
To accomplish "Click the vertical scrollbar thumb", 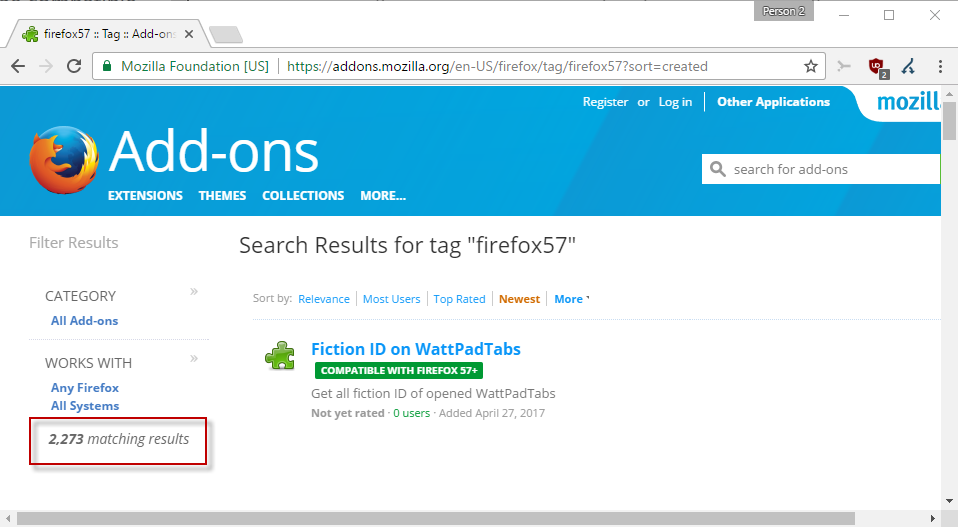I will 949,121.
